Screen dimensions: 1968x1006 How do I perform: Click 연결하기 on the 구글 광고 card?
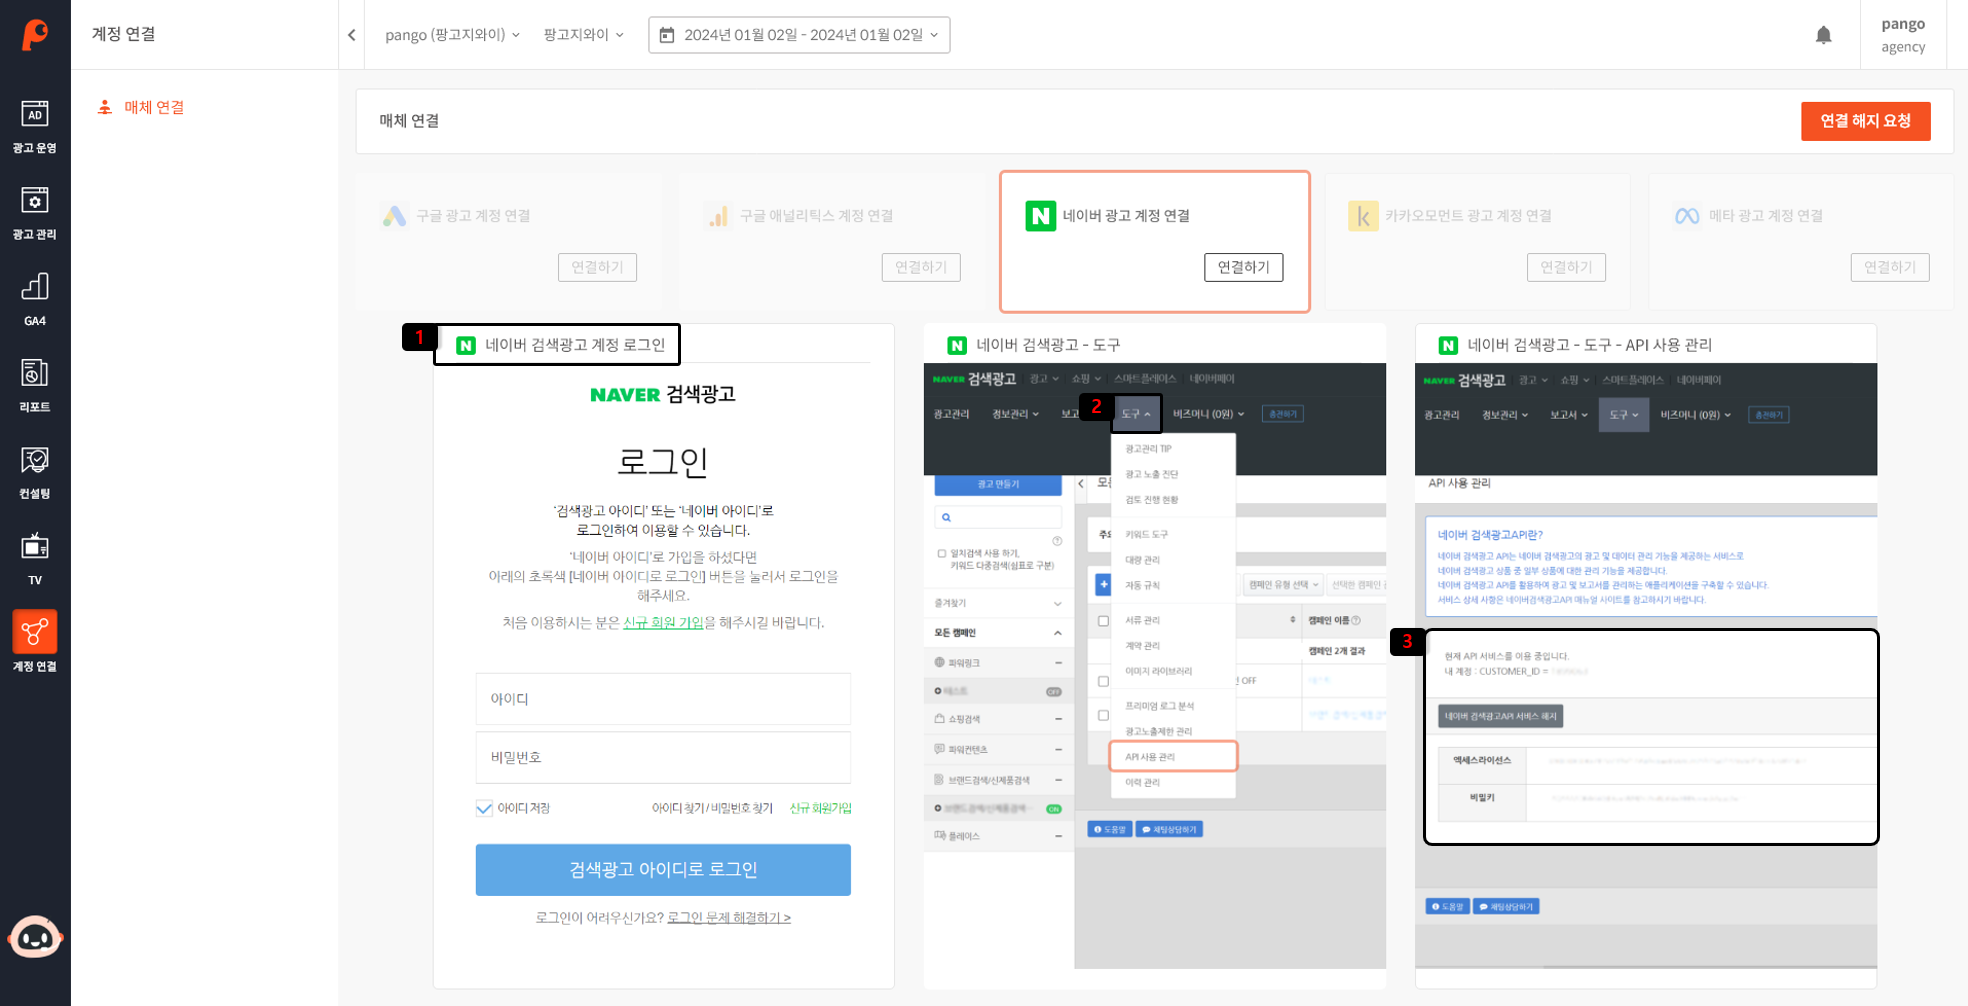(x=597, y=267)
